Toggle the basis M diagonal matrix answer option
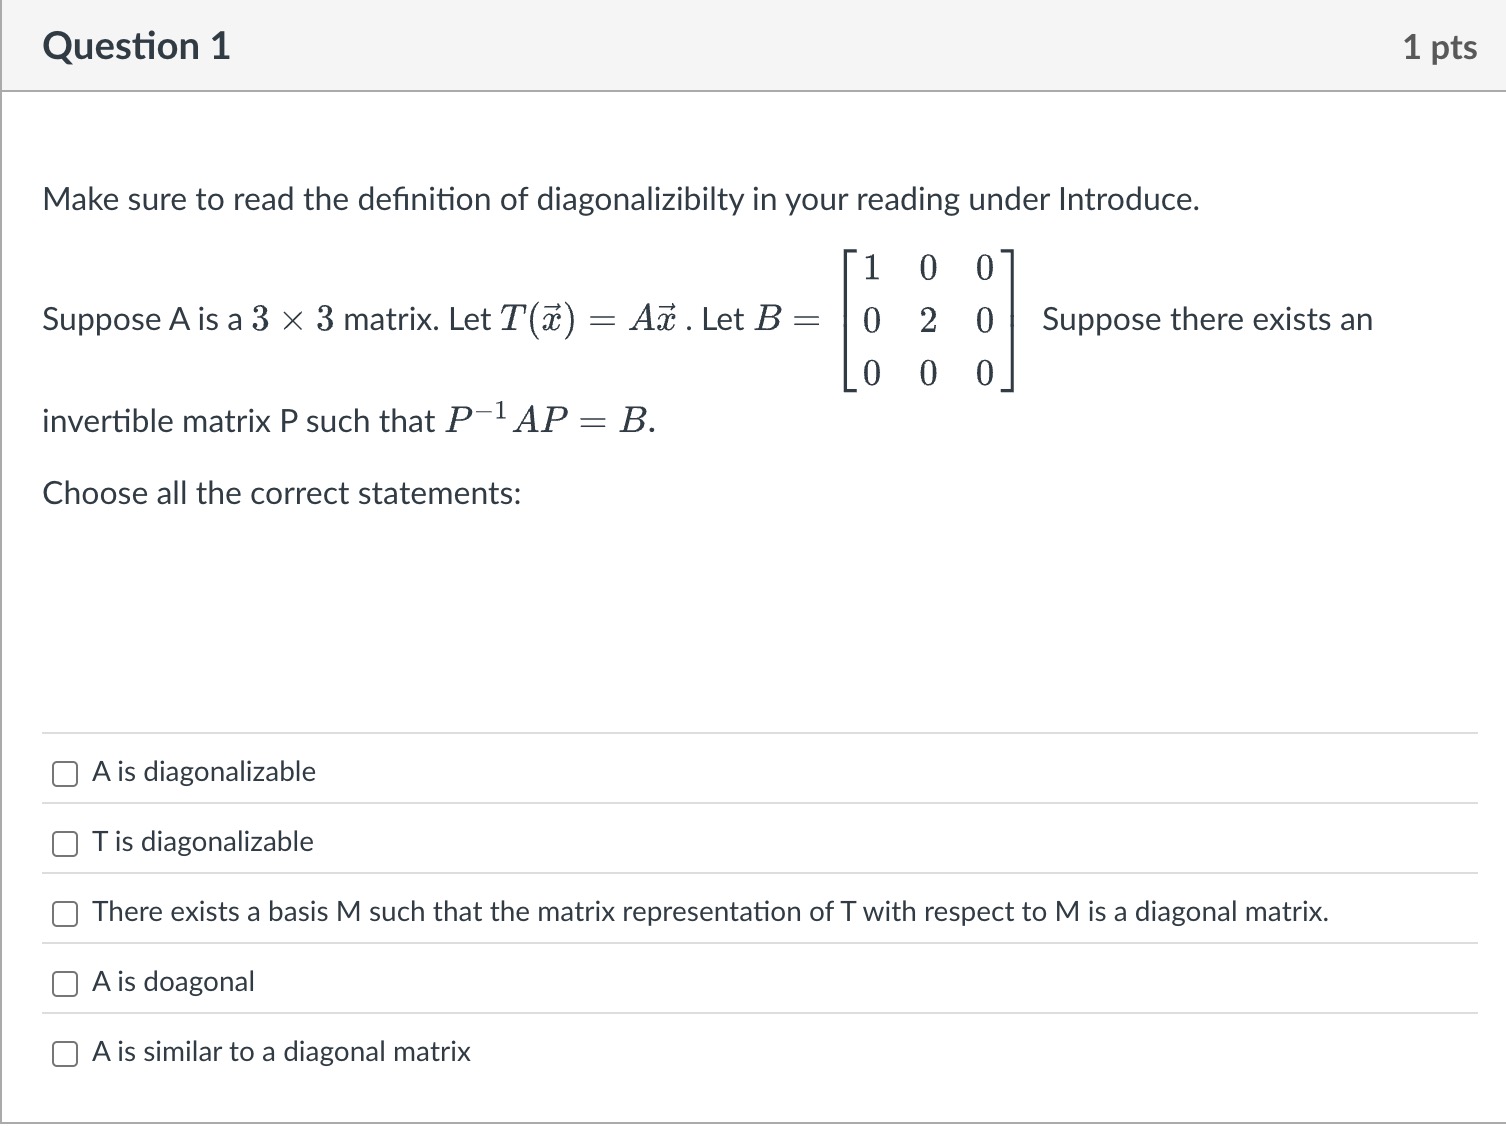Image resolution: width=1506 pixels, height=1126 pixels. pos(710,911)
